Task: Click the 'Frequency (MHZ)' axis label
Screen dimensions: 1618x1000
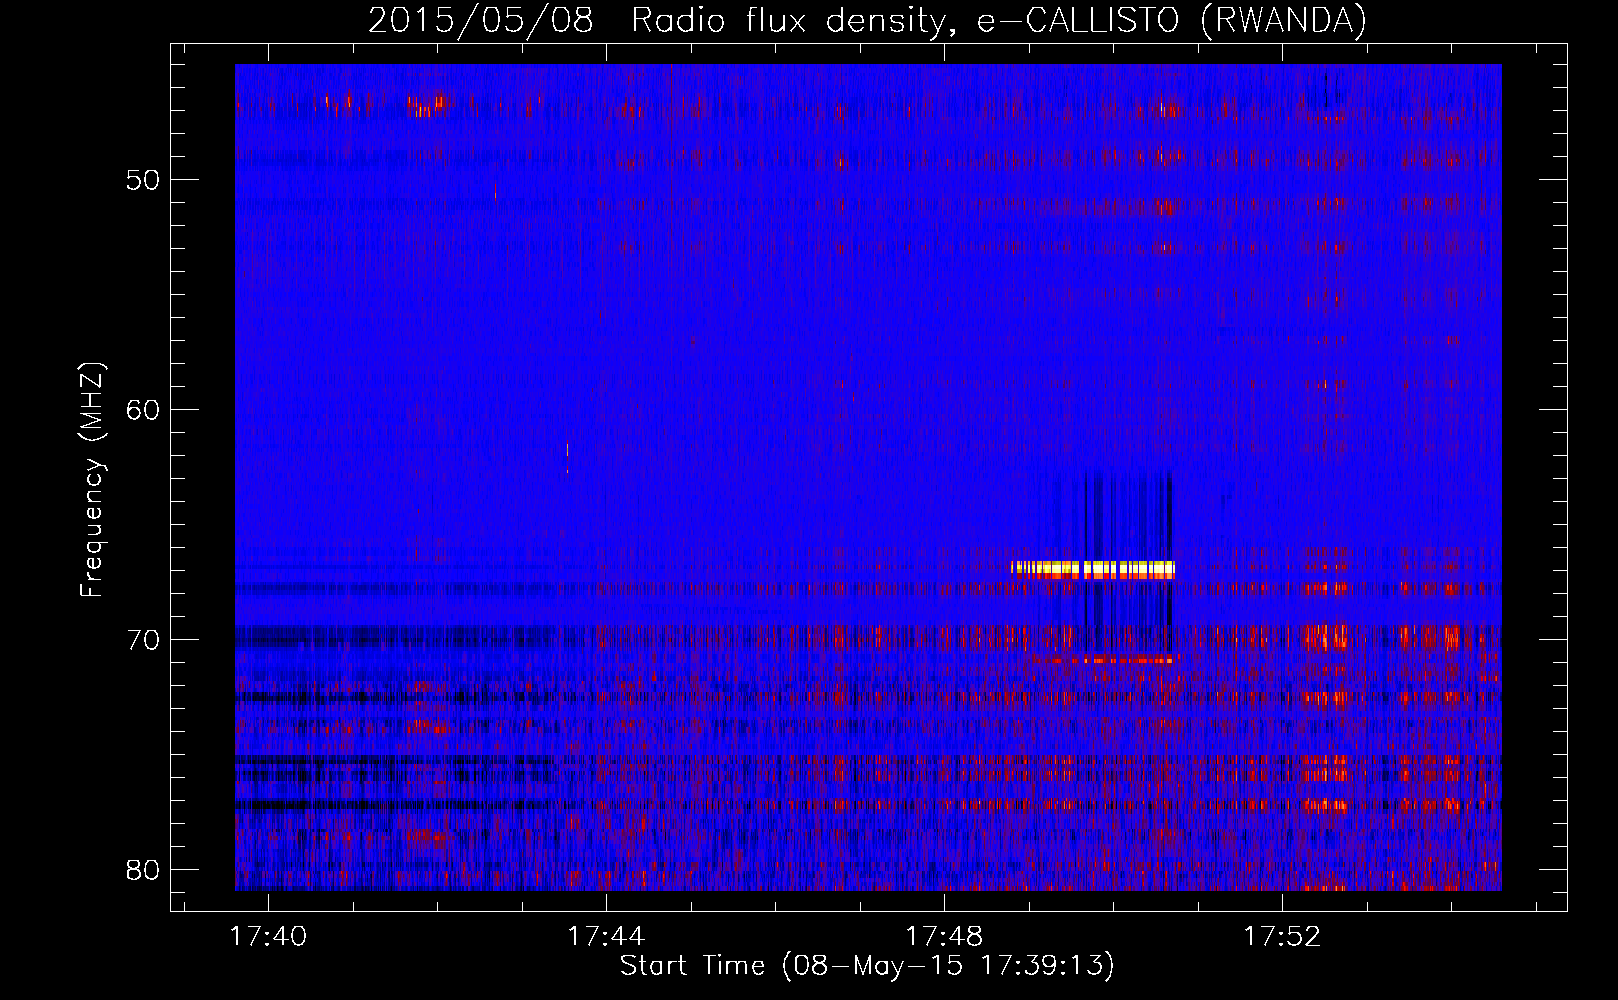Action: 92,480
